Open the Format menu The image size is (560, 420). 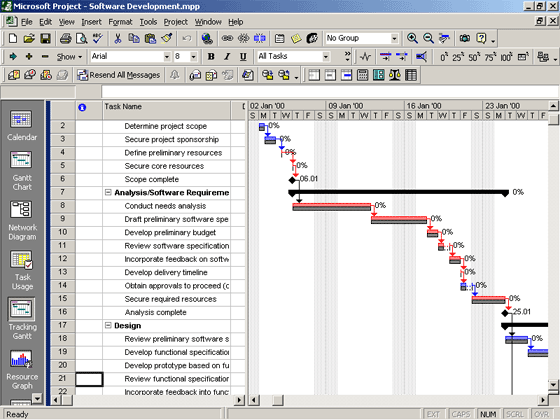[x=120, y=22]
